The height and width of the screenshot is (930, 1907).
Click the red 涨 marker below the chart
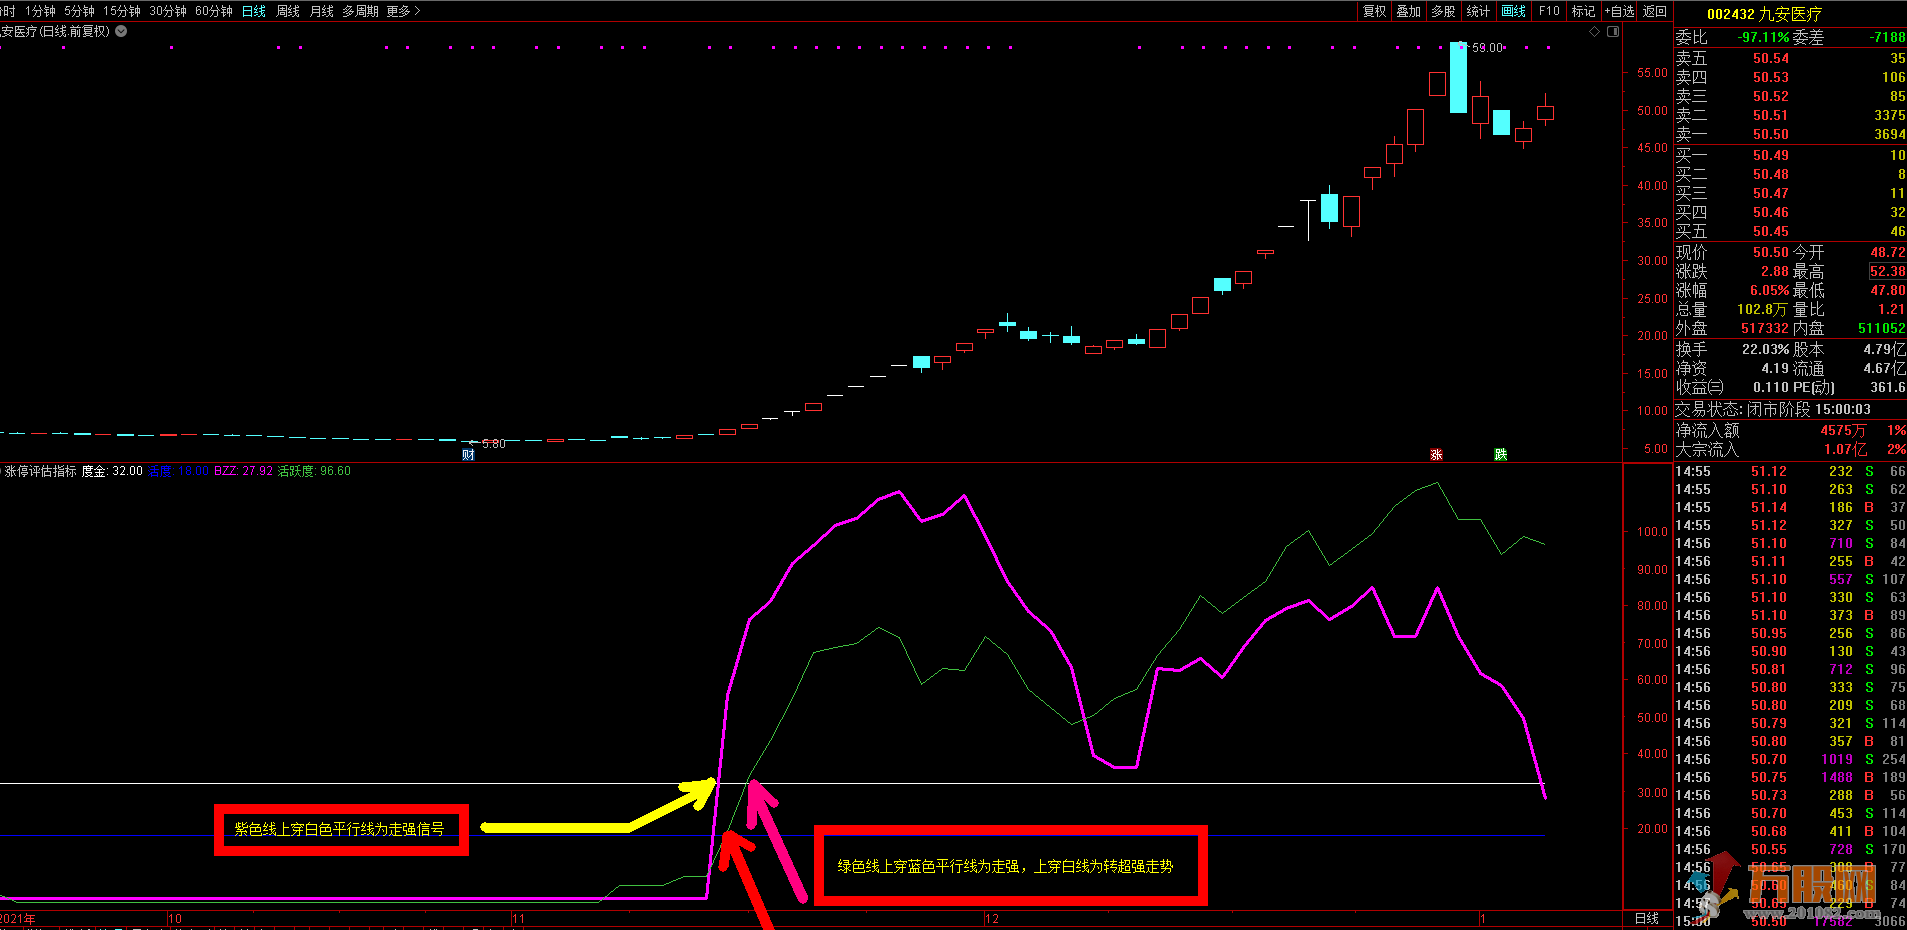point(1436,455)
